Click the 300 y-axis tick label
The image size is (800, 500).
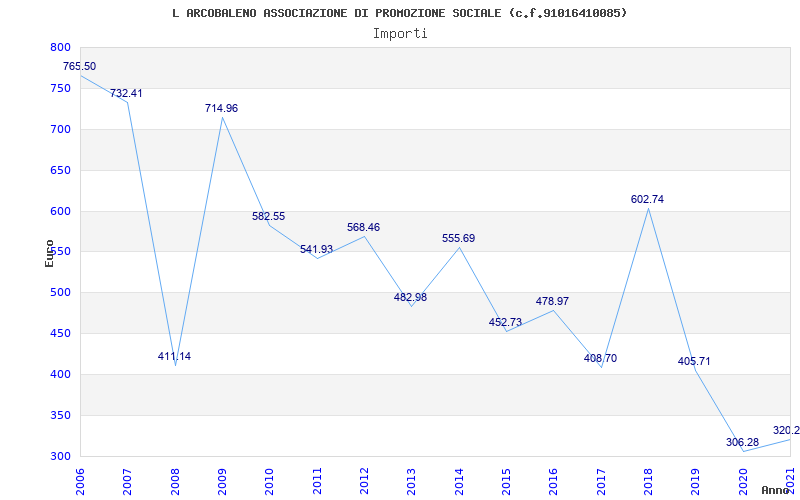pyautogui.click(x=60, y=456)
